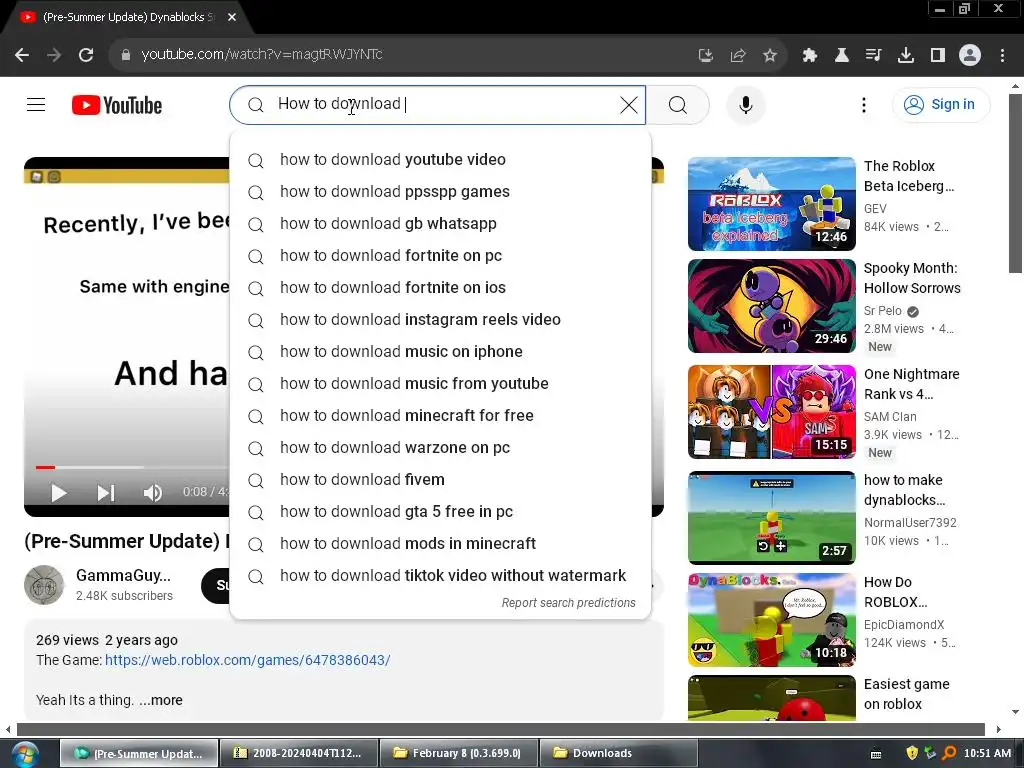Pick suggestion 'how to download fortnite on pc'
The image size is (1024, 768).
pos(440,255)
